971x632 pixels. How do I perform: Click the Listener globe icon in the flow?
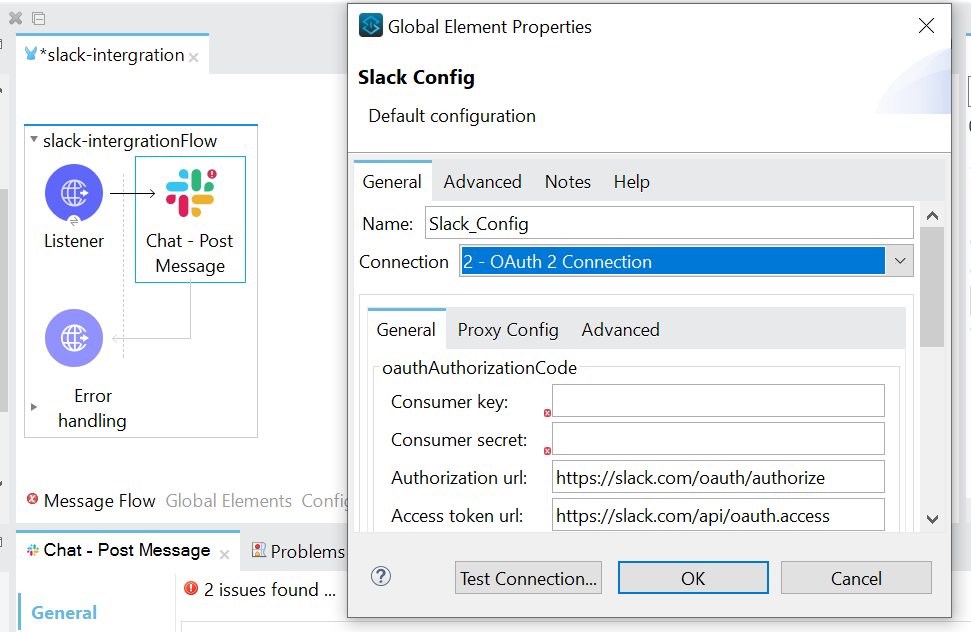pos(74,193)
